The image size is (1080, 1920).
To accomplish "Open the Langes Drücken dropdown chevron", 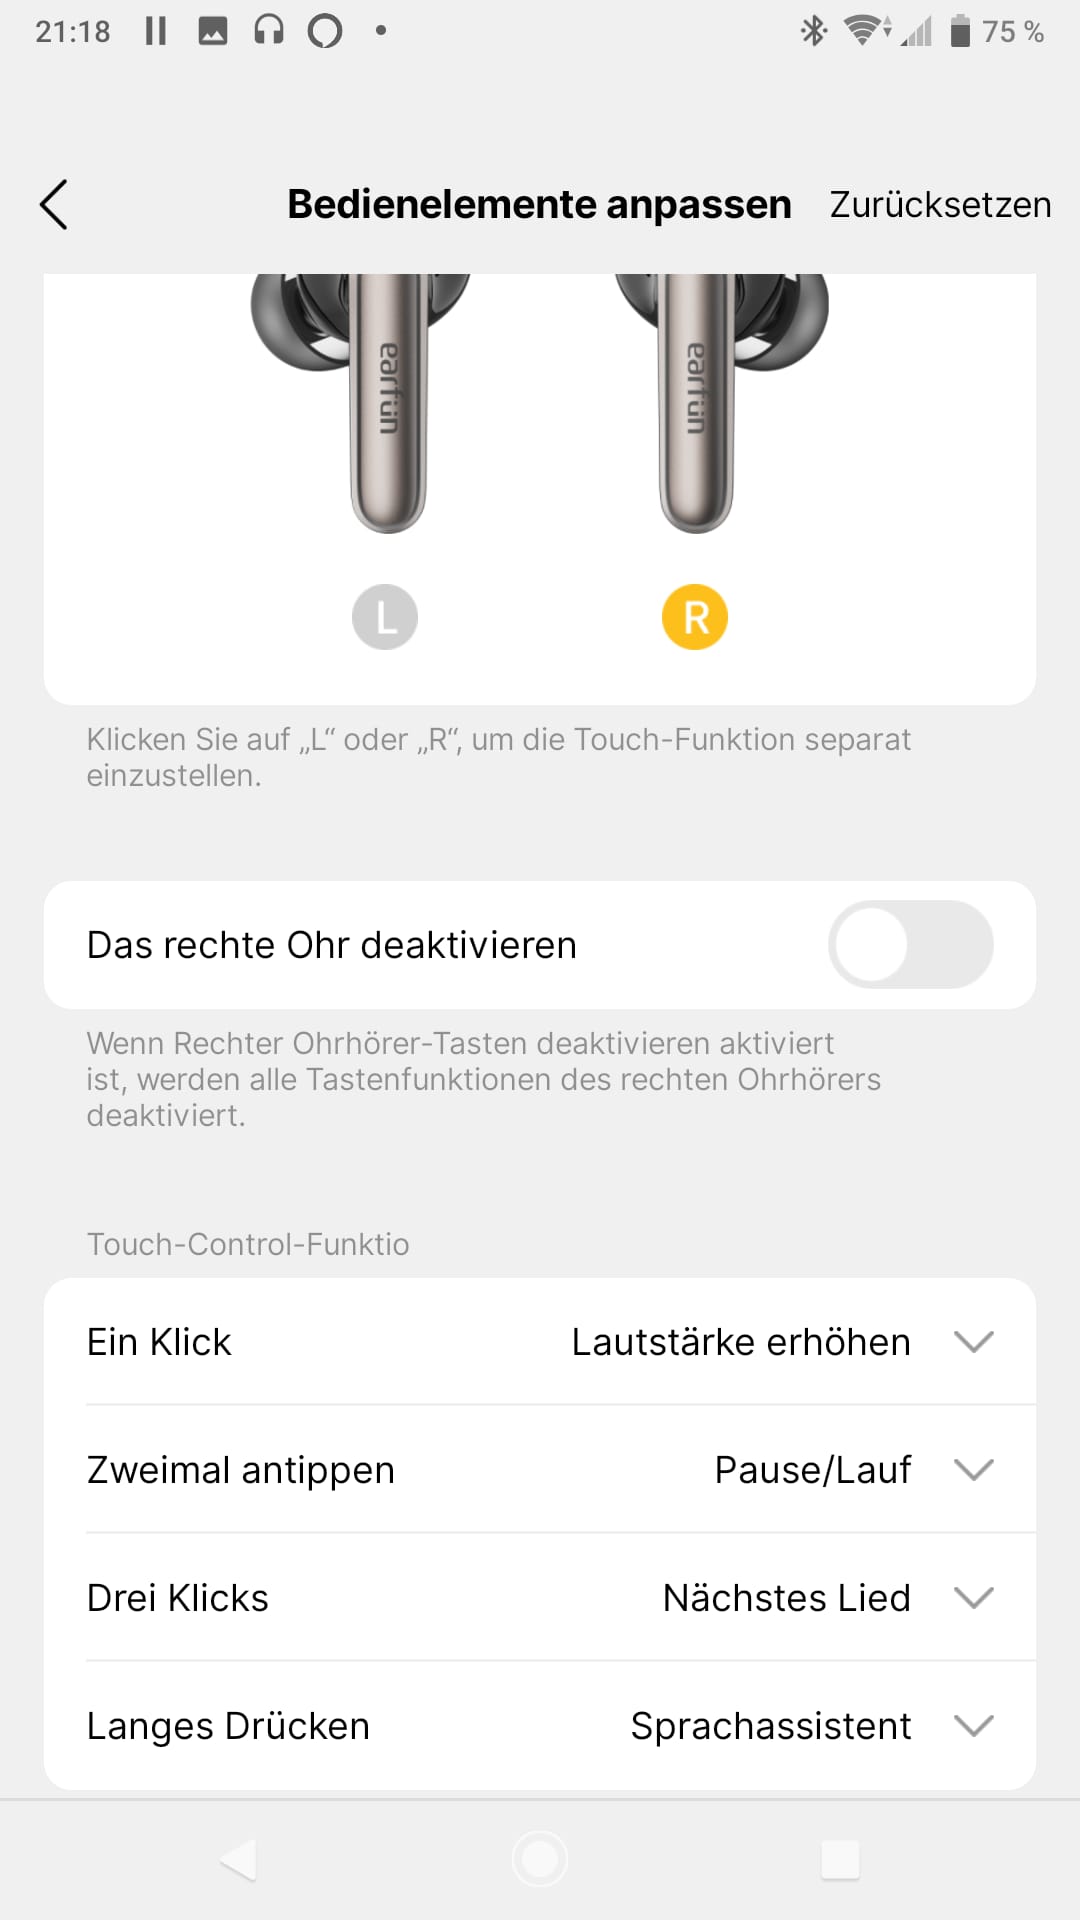I will (x=973, y=1726).
